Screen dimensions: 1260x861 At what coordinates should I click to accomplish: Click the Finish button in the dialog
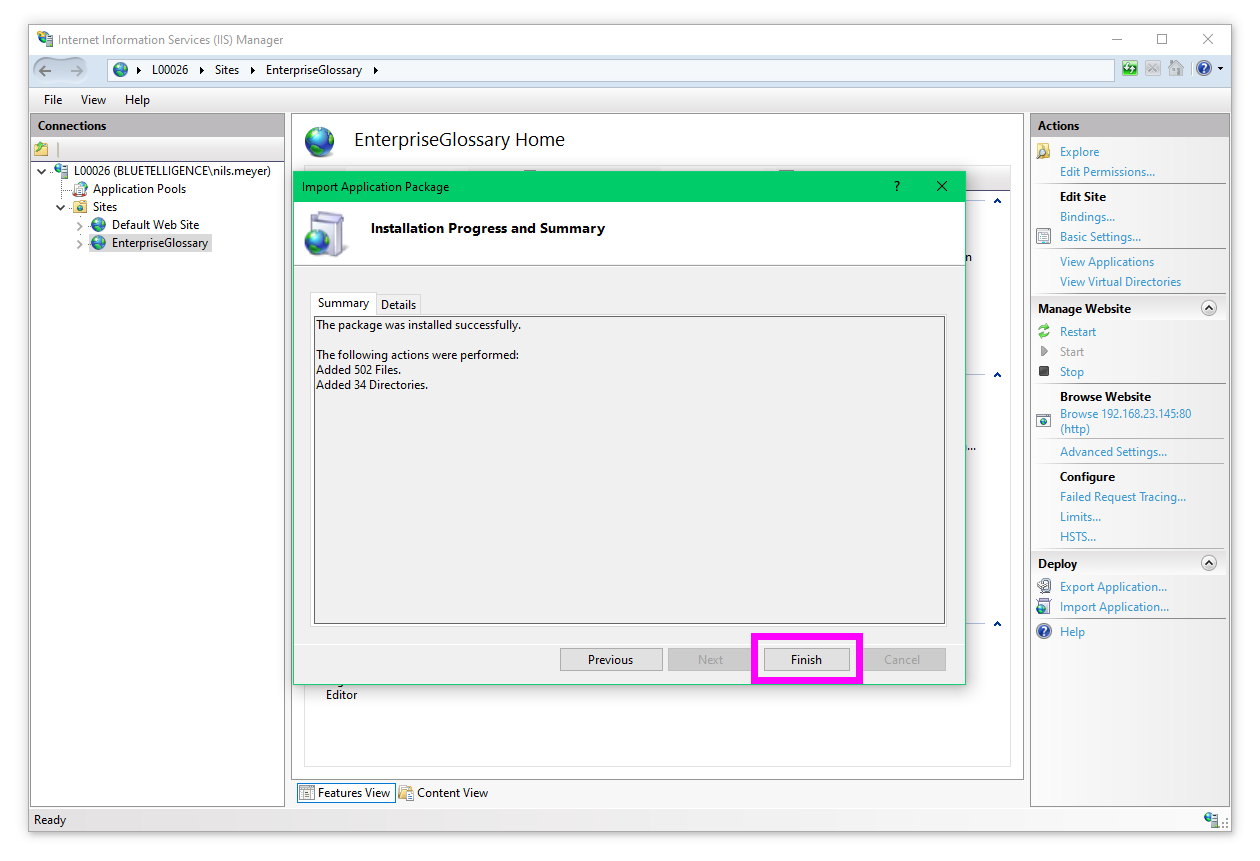click(806, 660)
